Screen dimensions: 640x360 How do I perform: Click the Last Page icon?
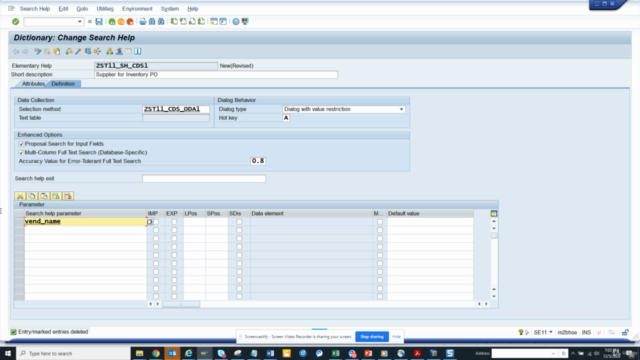click(201, 22)
